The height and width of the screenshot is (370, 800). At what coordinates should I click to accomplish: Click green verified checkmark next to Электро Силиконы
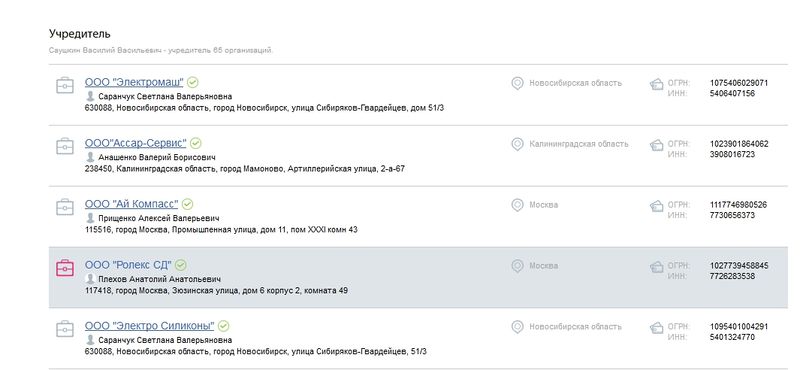(x=223, y=326)
